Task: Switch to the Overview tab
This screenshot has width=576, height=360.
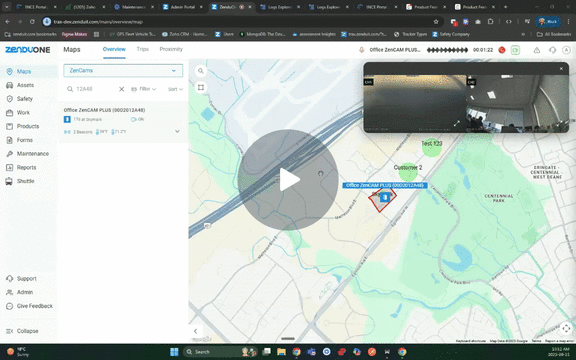Action: (114, 49)
